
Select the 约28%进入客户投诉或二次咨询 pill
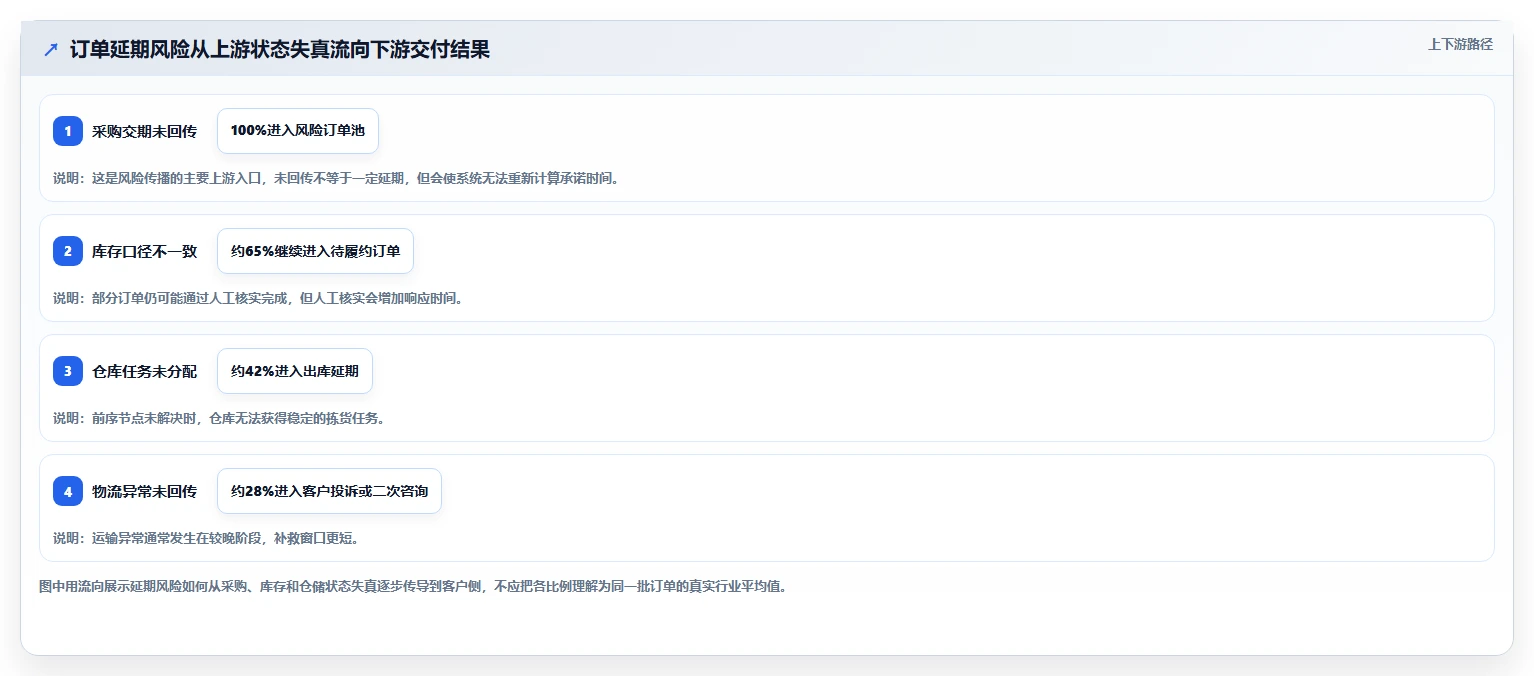(329, 491)
